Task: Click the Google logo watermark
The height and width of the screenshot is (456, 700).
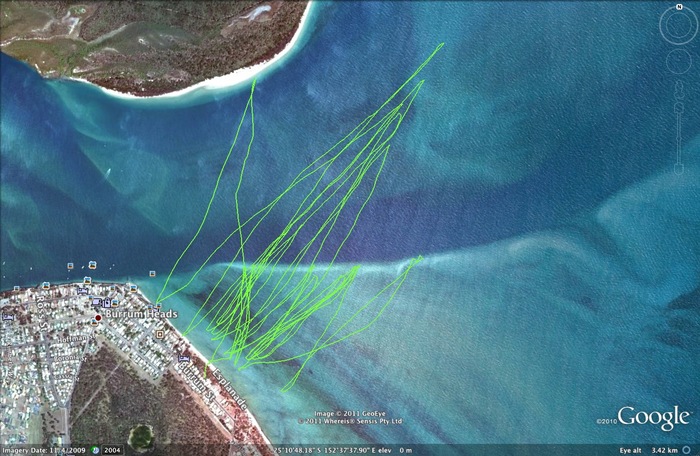Action: pos(653,418)
